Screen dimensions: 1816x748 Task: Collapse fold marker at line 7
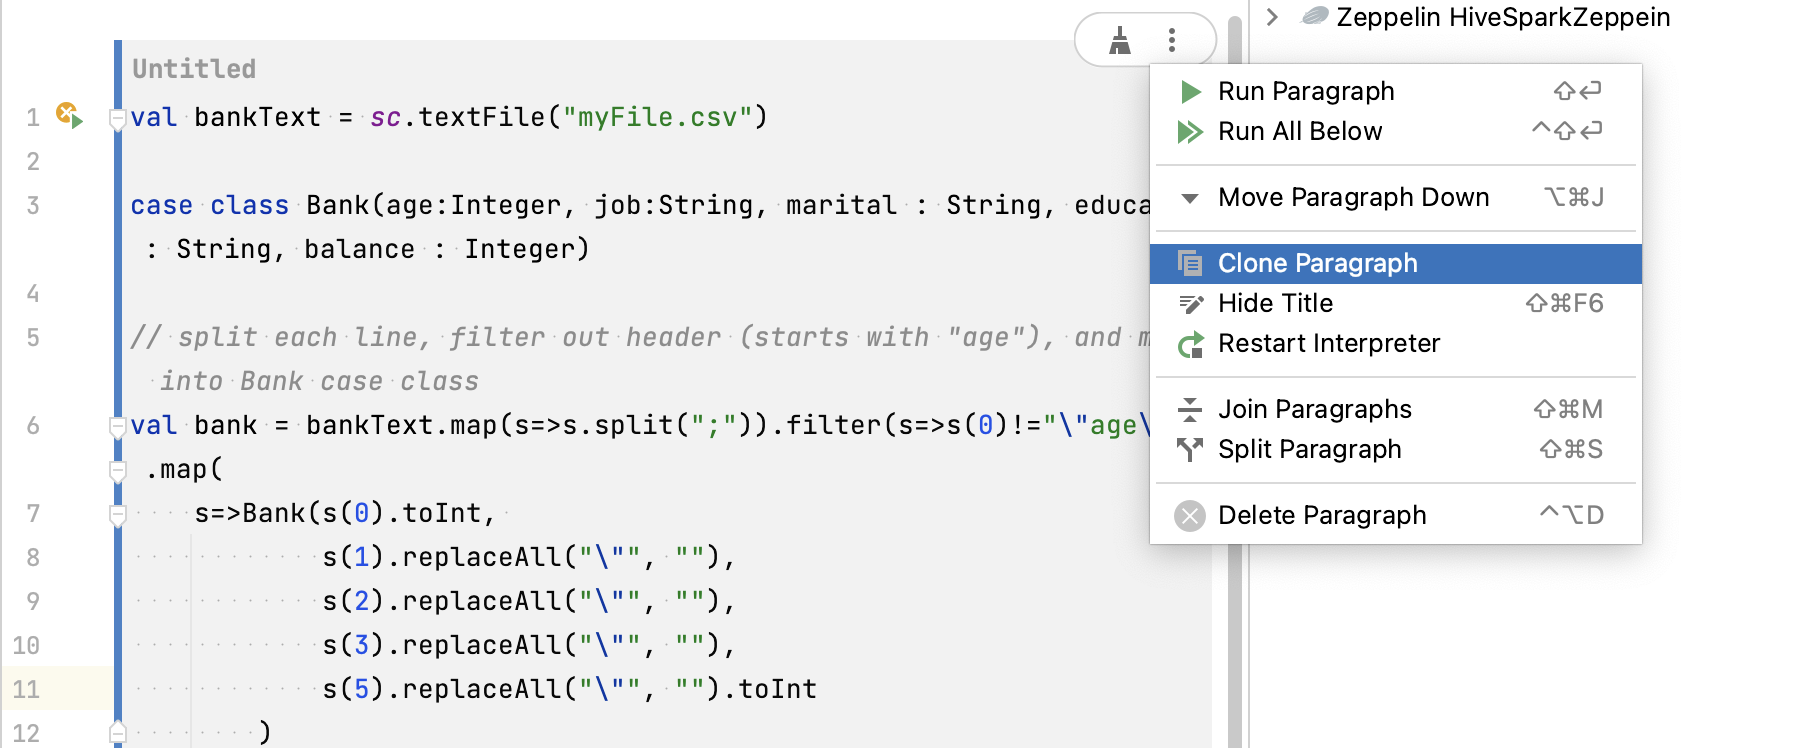coord(117,514)
